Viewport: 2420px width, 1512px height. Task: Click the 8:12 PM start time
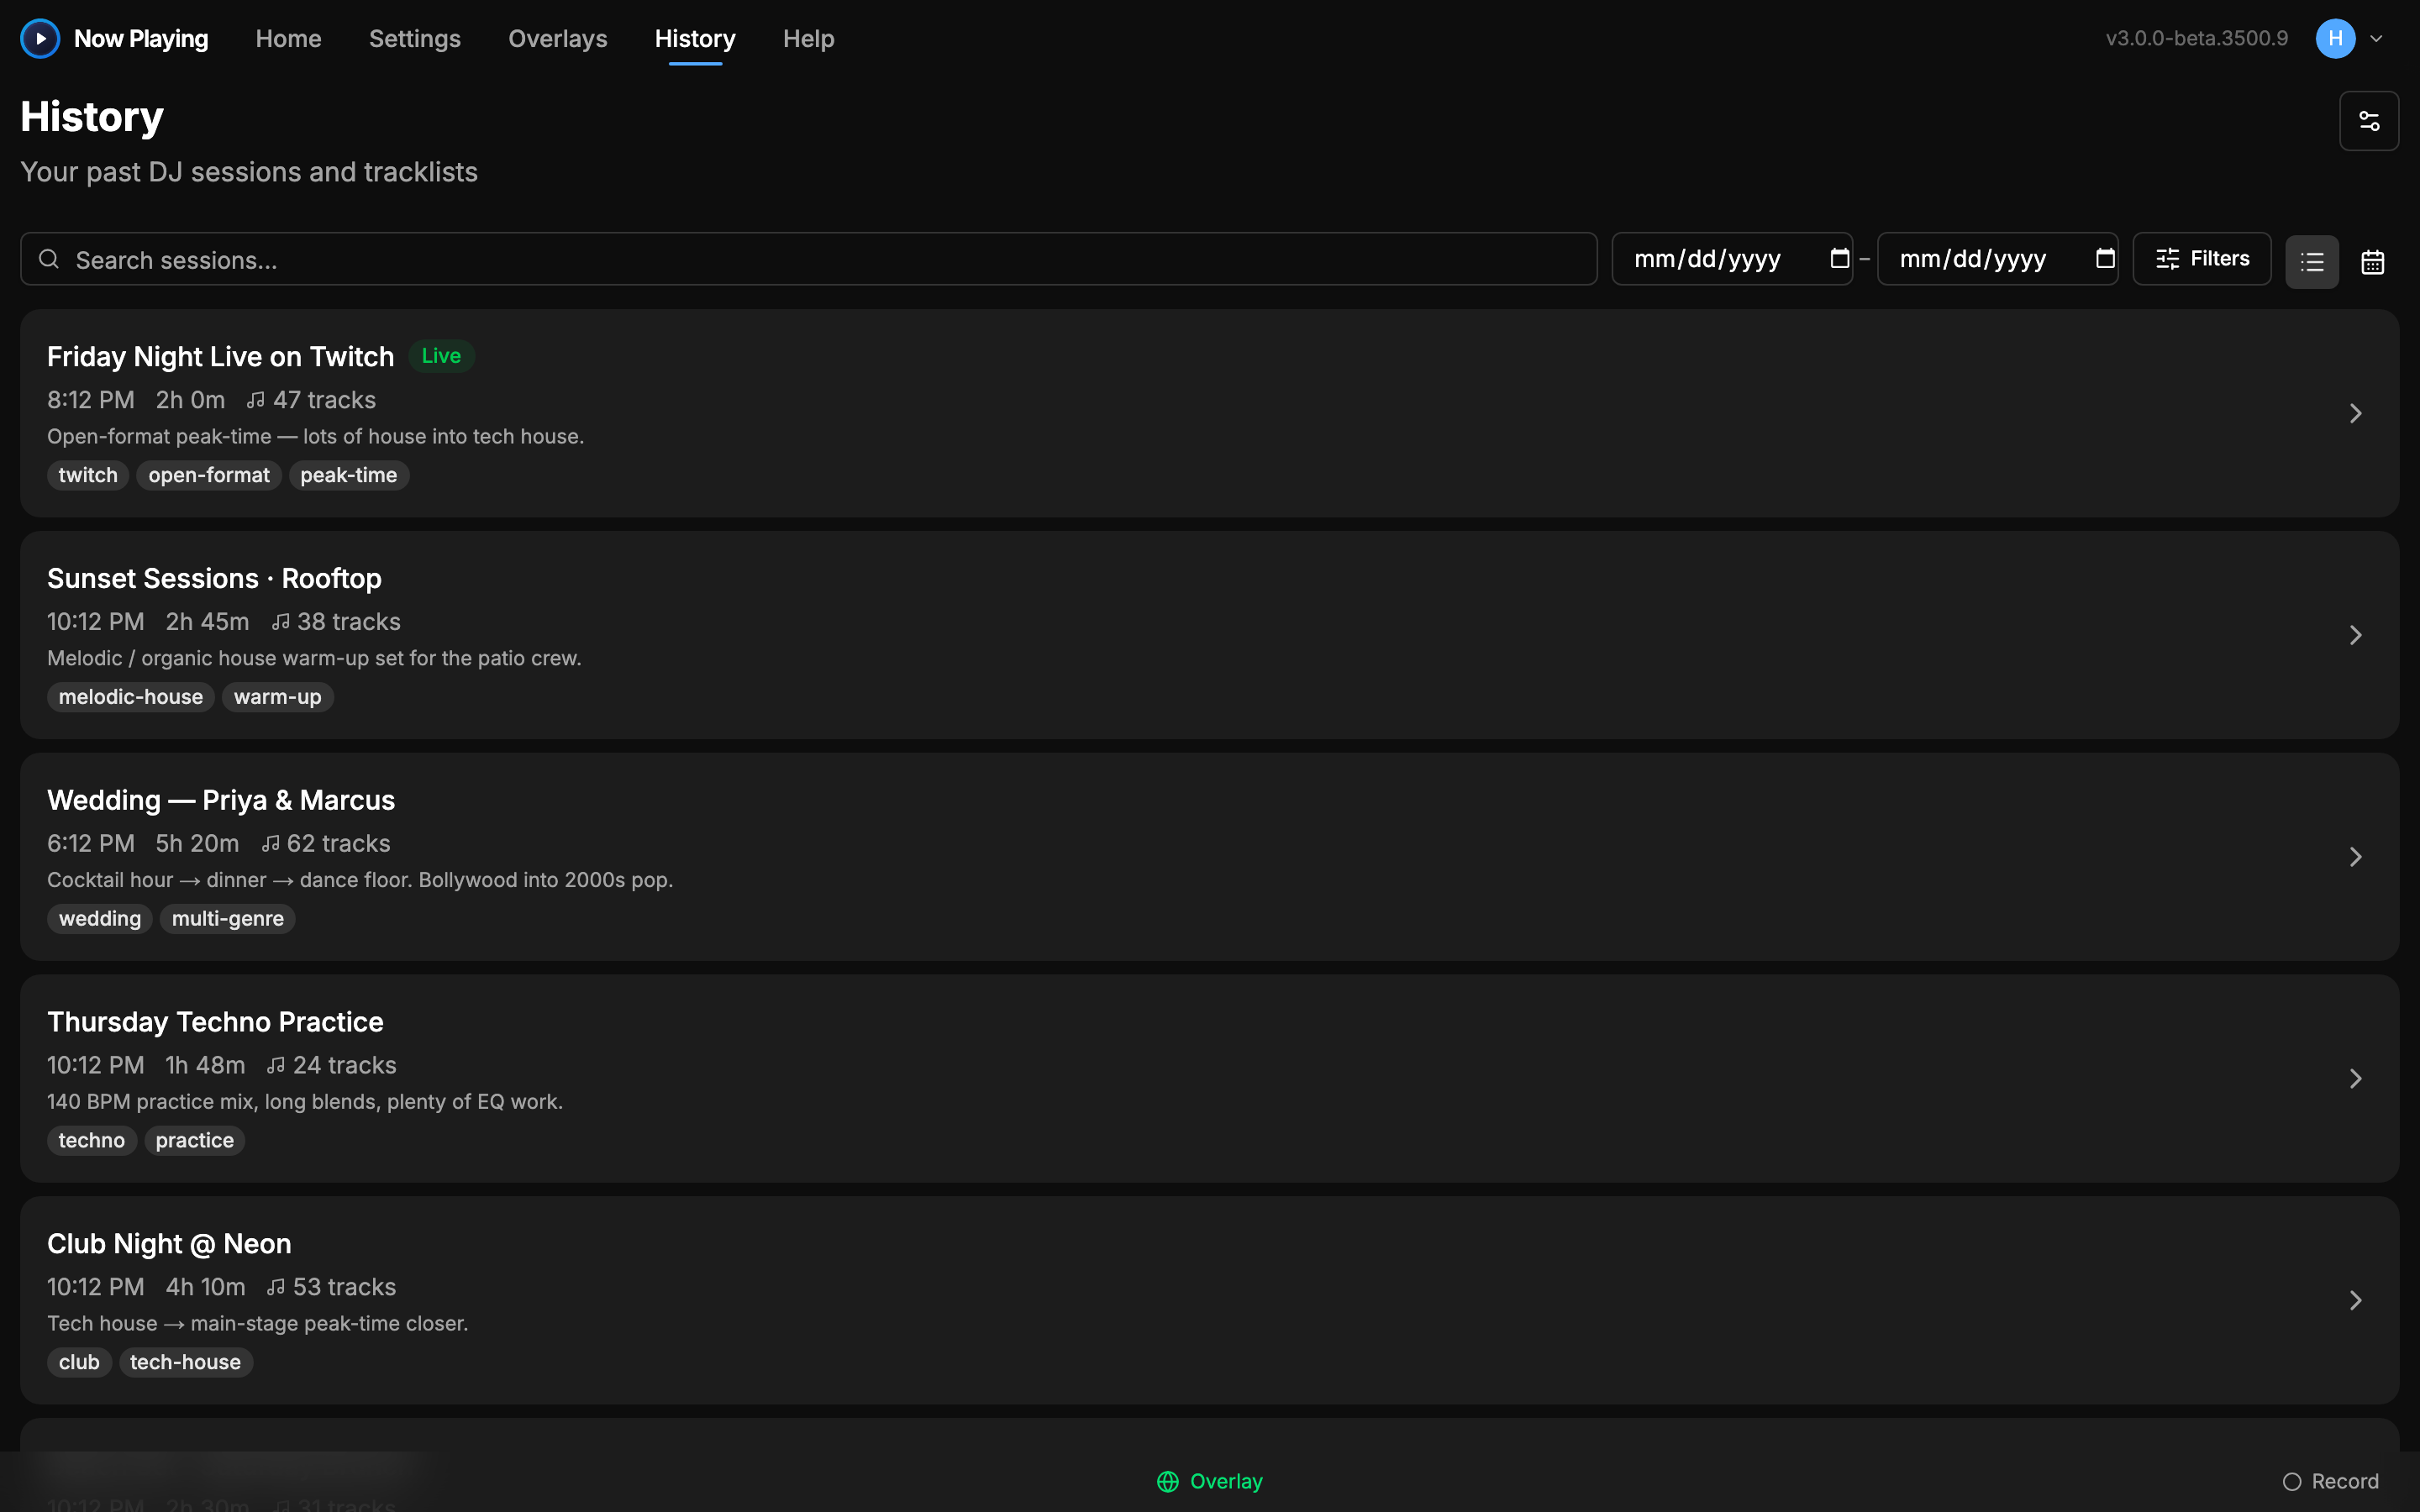point(91,400)
